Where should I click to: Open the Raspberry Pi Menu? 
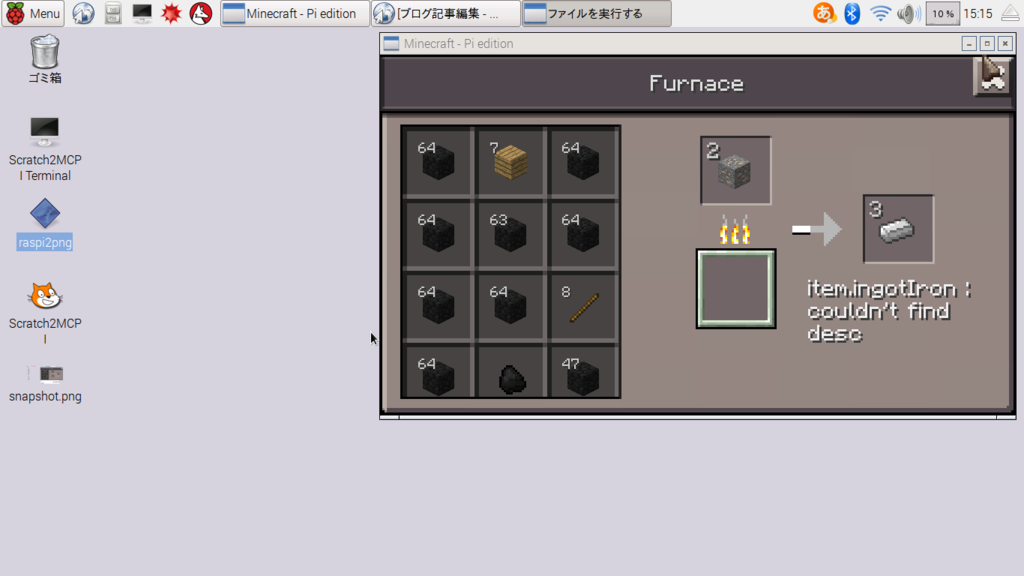[x=33, y=13]
